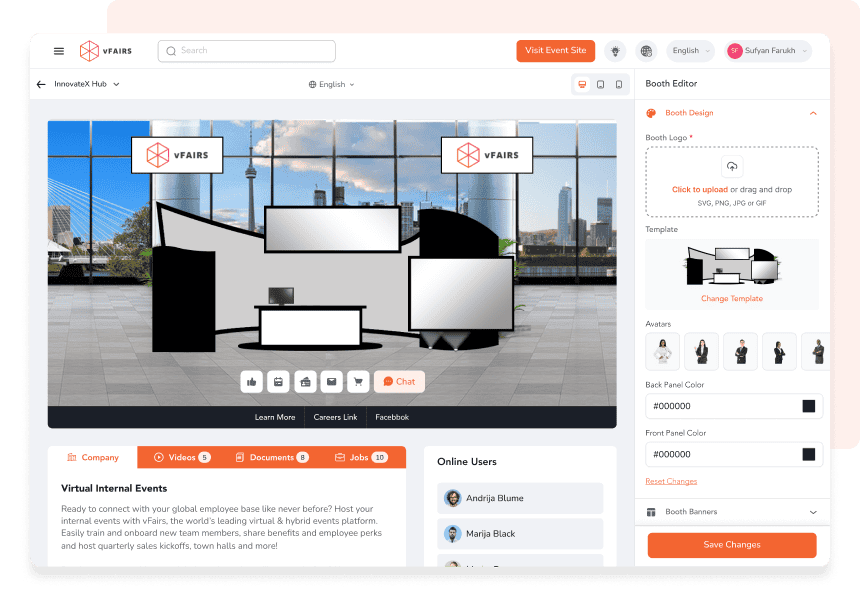This screenshot has width=860, height=600.
Task: Collapse the Booth Design section
Action: point(813,113)
